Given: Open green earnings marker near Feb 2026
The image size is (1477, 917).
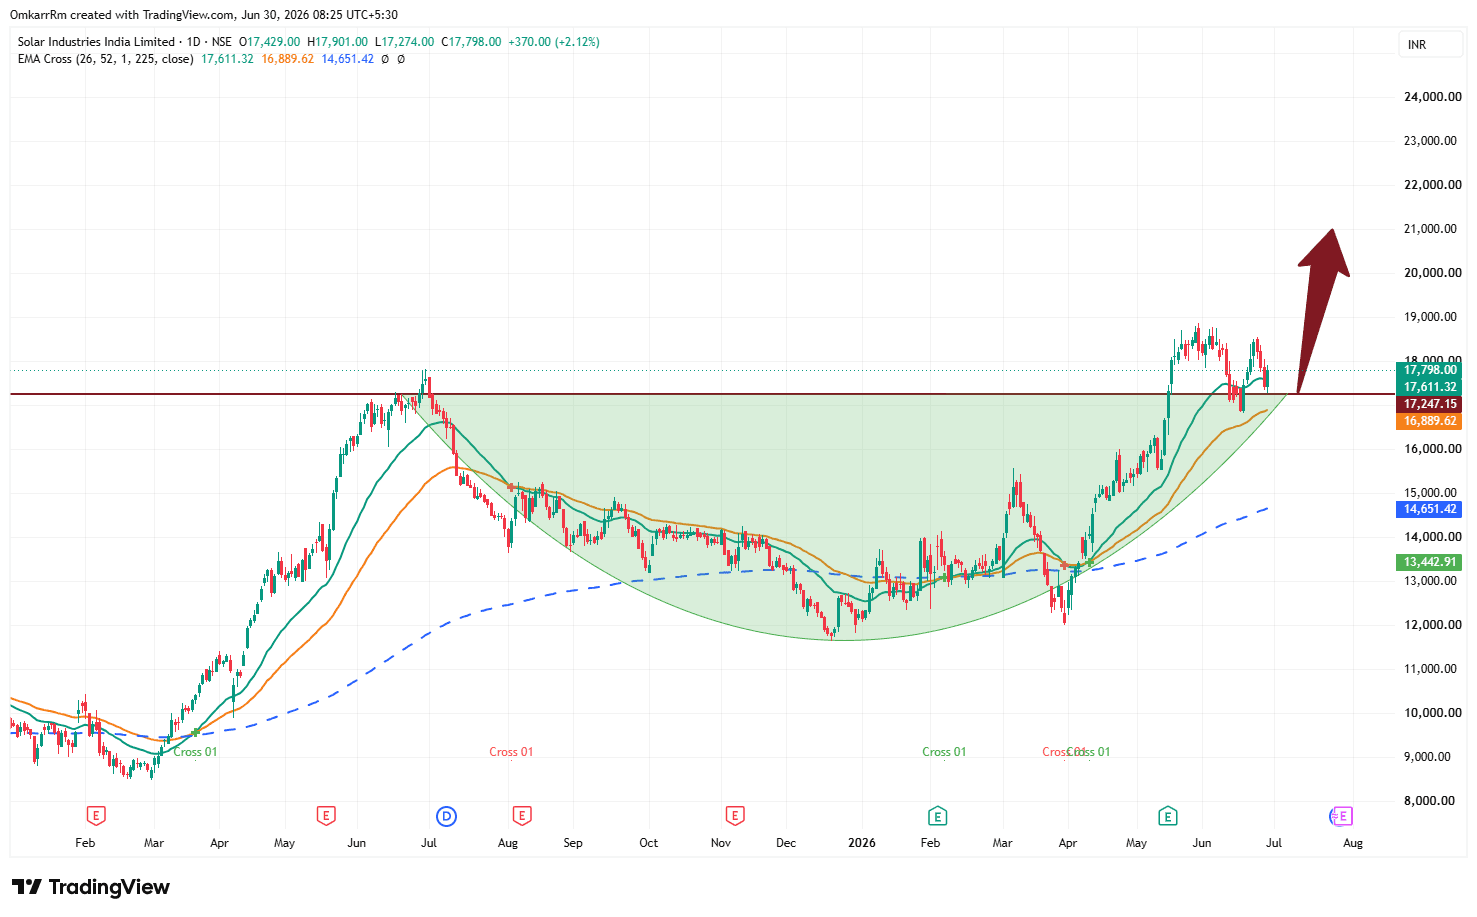Looking at the screenshot, I should pyautogui.click(x=937, y=816).
